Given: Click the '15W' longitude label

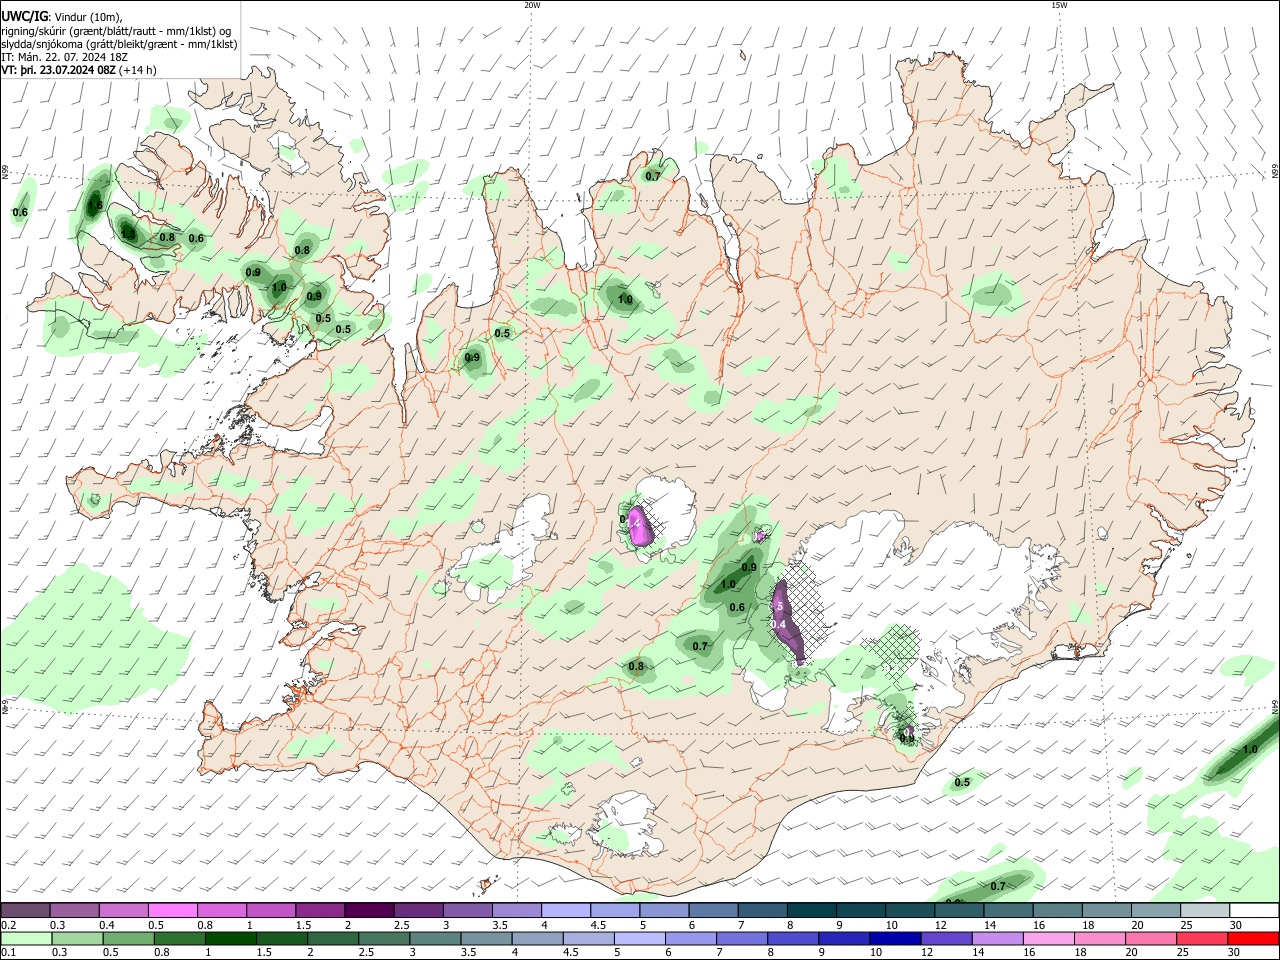Looking at the screenshot, I should pyautogui.click(x=1059, y=5).
